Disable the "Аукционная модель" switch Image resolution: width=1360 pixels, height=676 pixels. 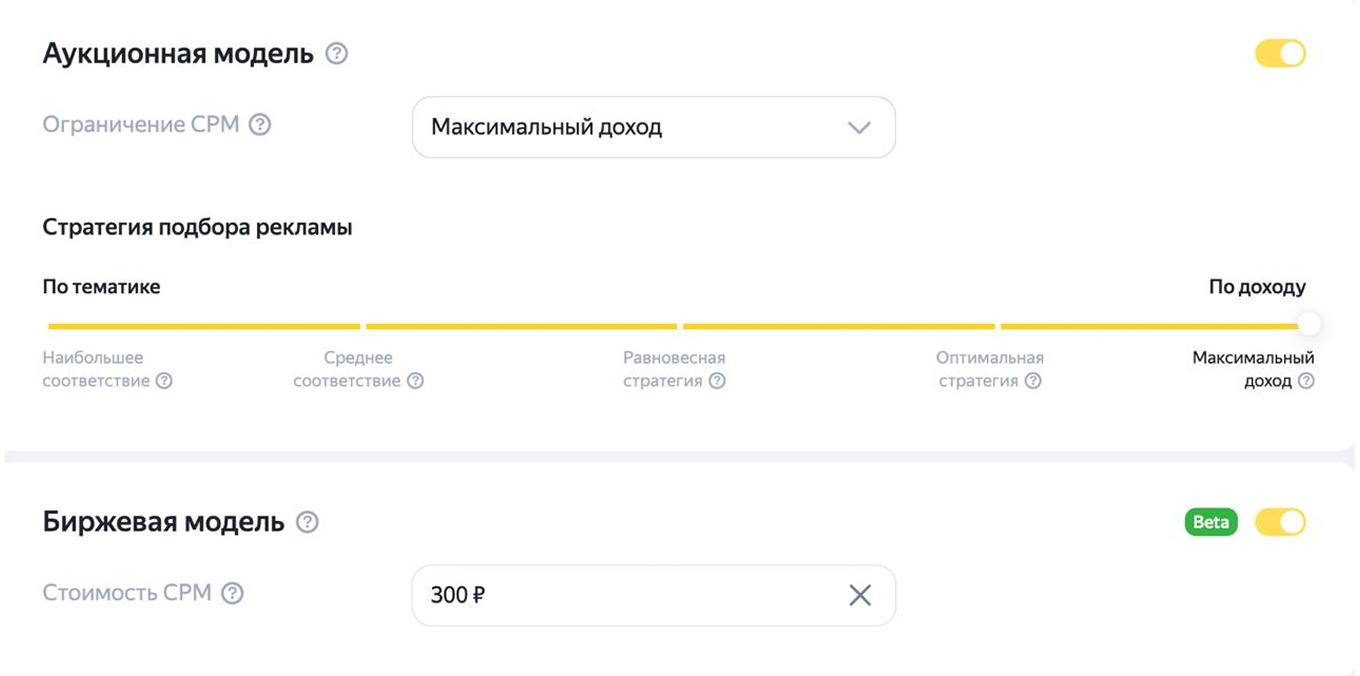1281,54
